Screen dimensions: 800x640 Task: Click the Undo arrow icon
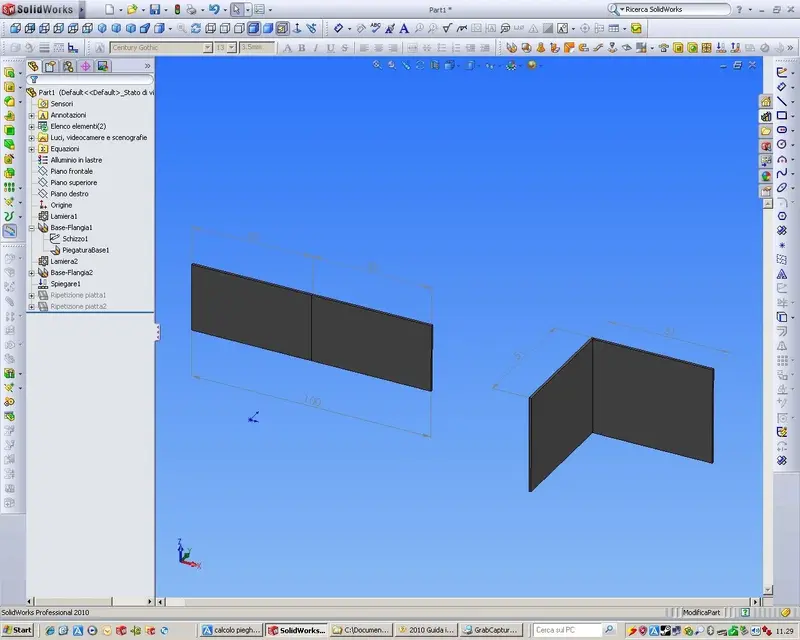pos(214,9)
